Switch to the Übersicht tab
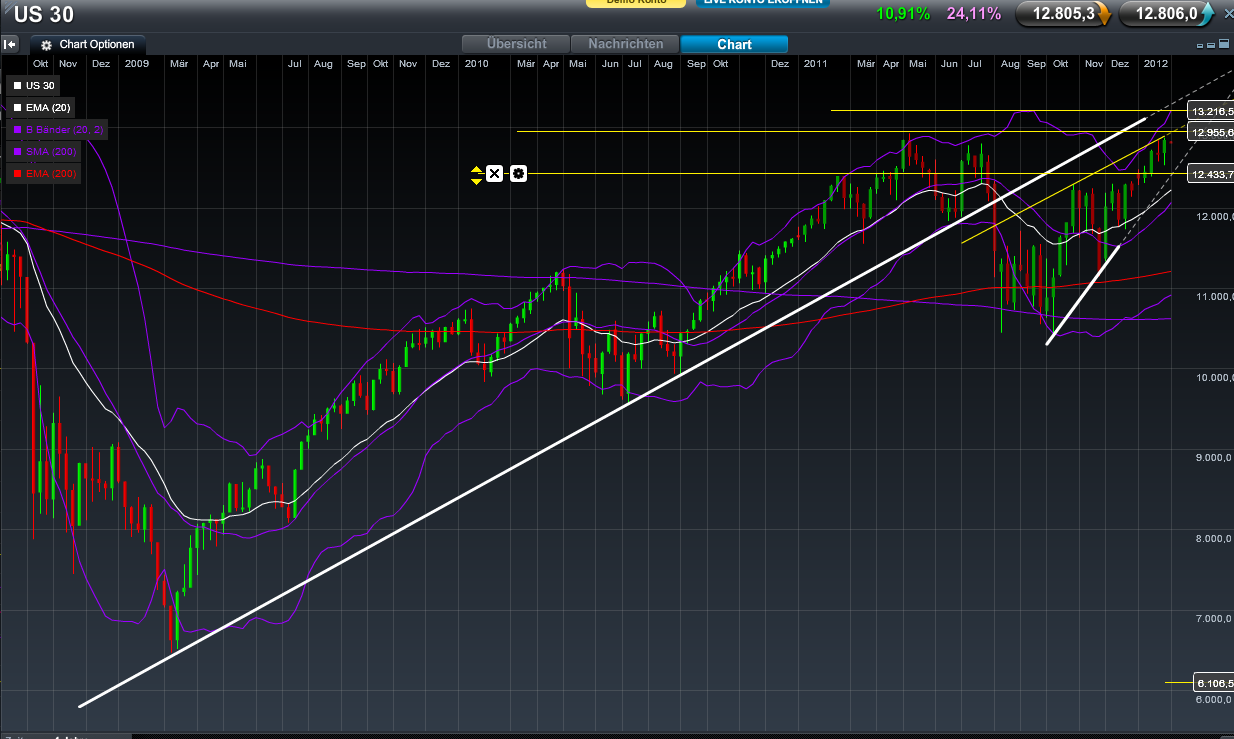 515,44
